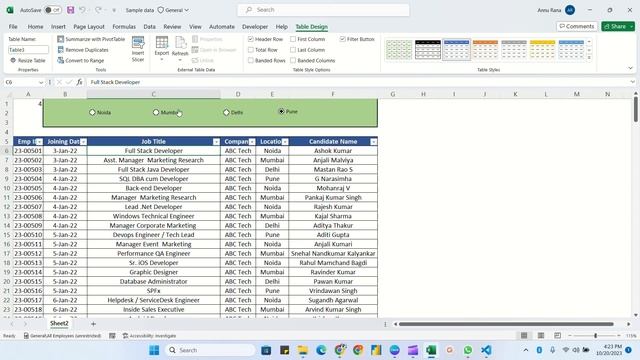Click Remove Duplicates tool
The image size is (640, 360).
pyautogui.click(x=83, y=50)
